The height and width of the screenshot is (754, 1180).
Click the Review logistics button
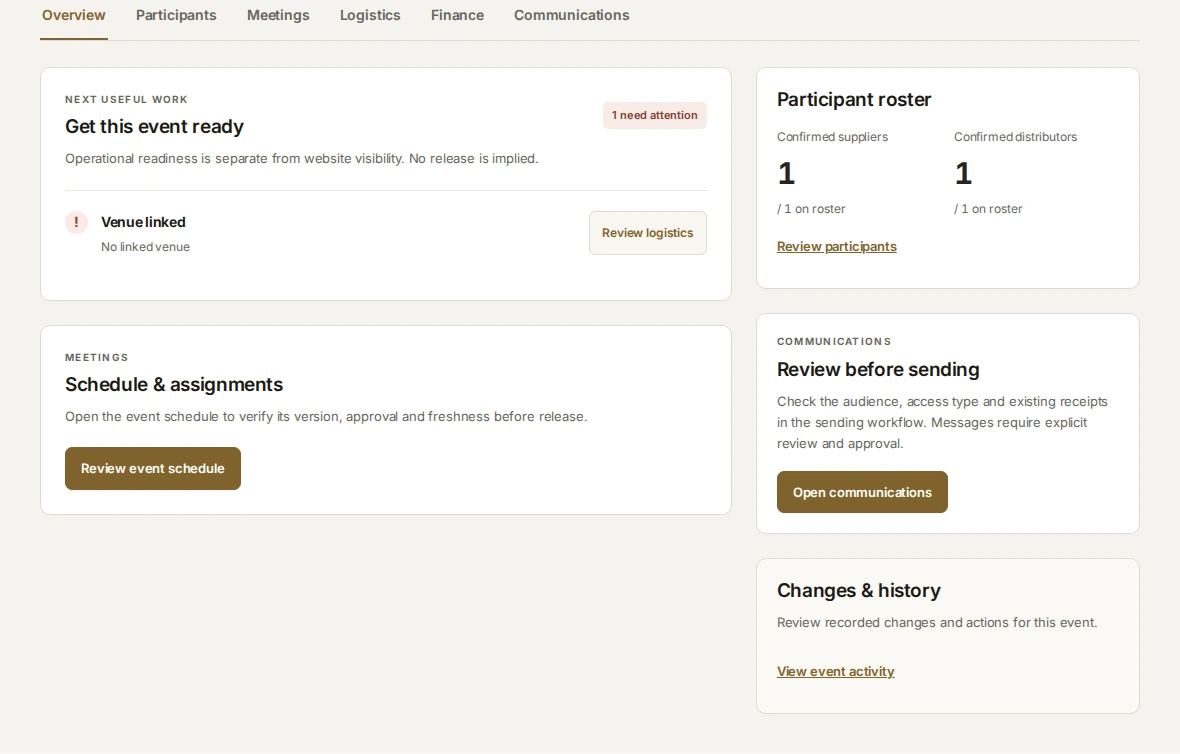[647, 233]
